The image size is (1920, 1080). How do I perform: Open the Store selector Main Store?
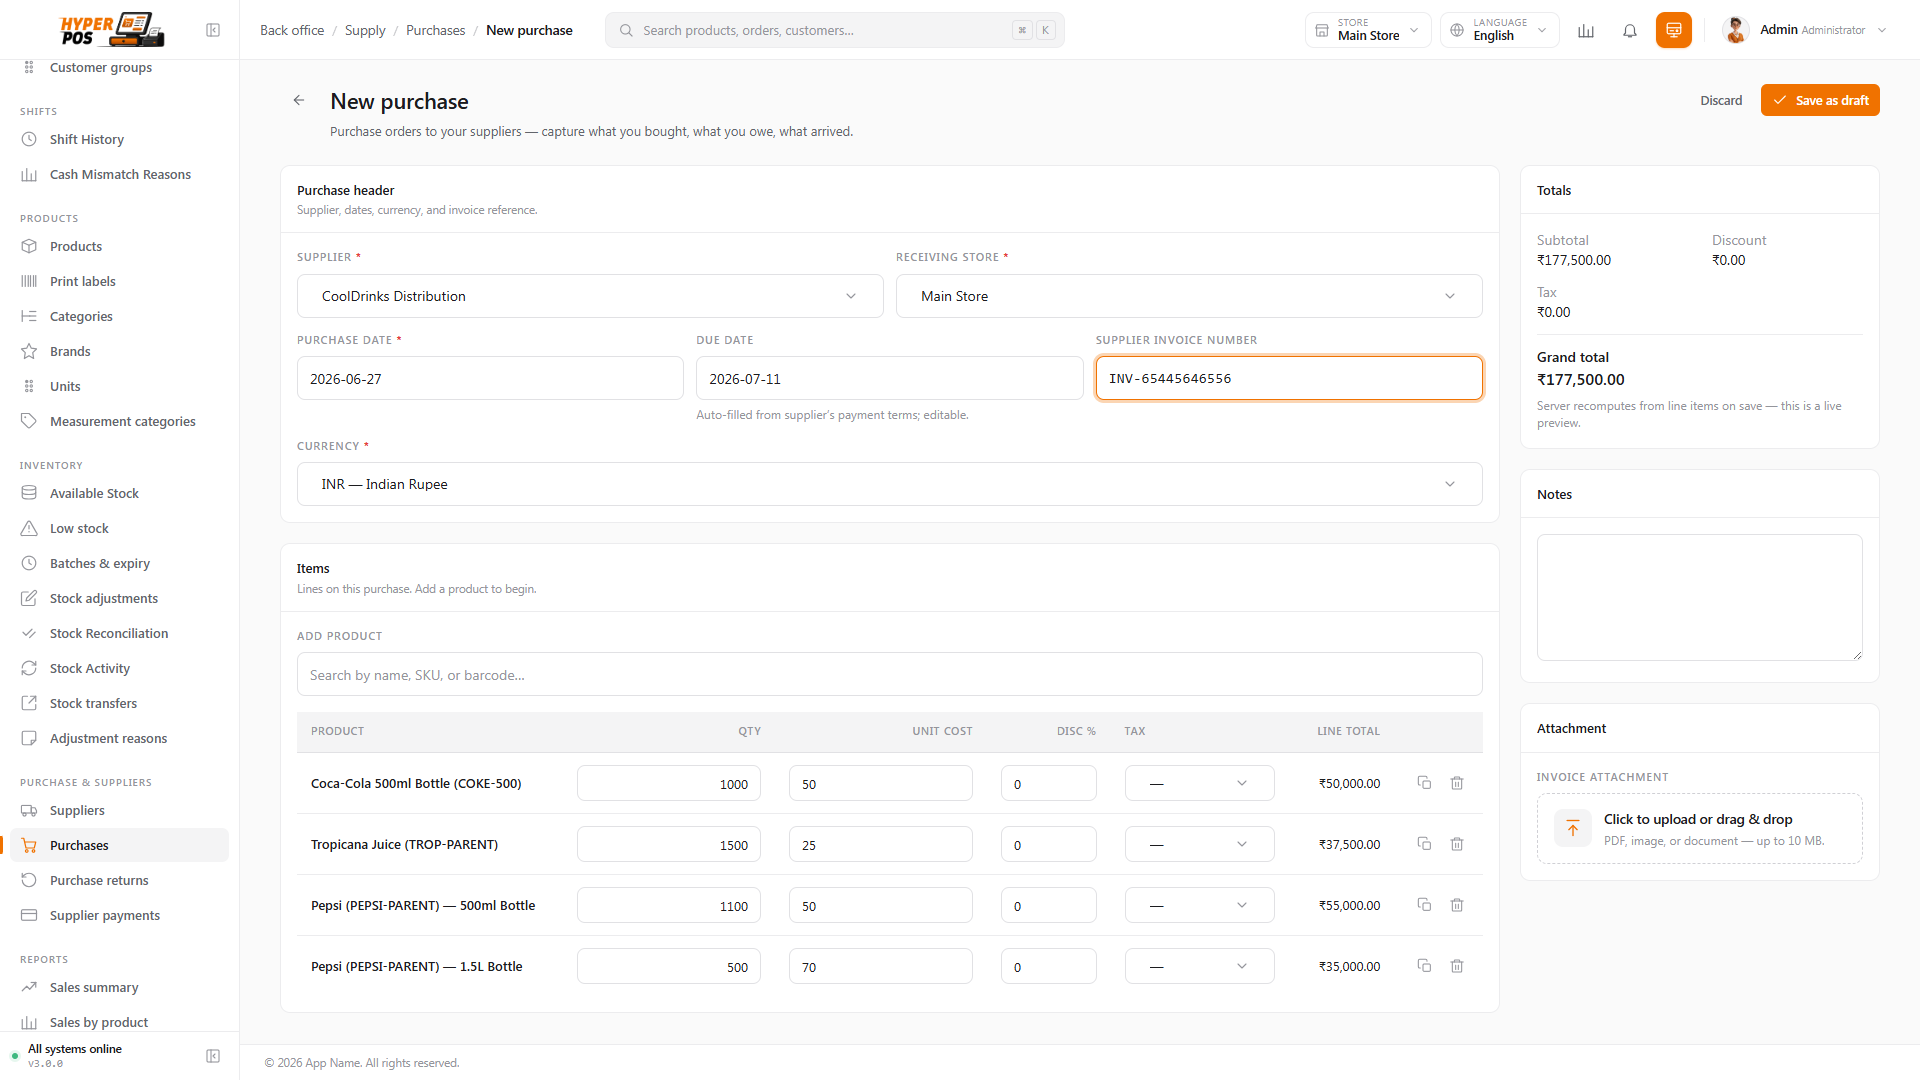pyautogui.click(x=1368, y=30)
